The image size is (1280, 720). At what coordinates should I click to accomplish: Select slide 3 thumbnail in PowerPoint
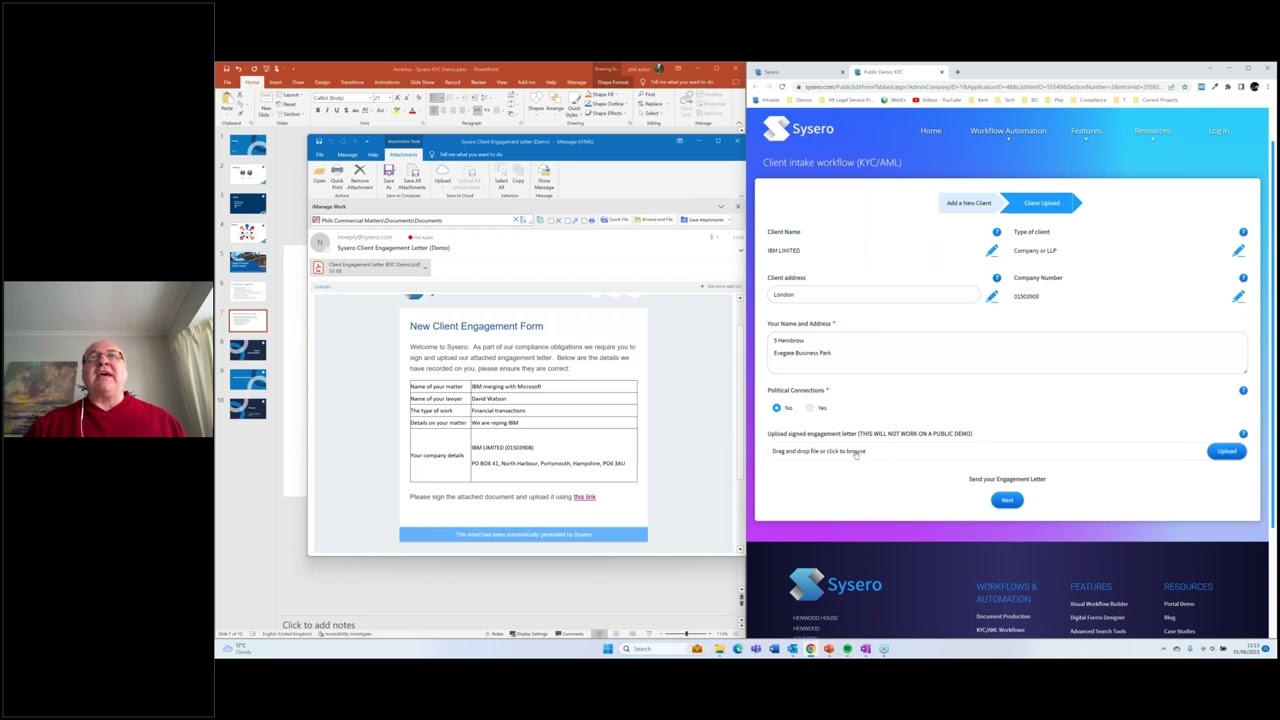pos(248,204)
